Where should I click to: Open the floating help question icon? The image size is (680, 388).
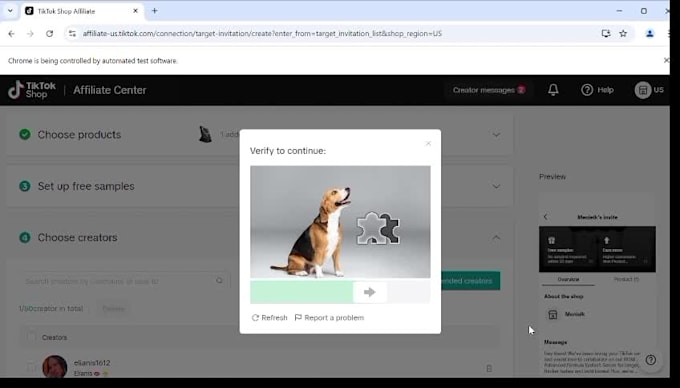click(x=651, y=360)
